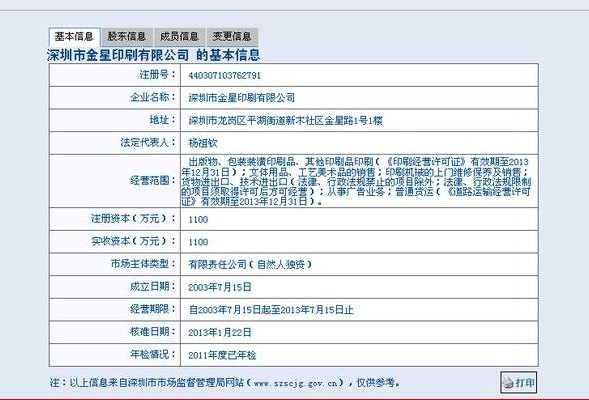Switch to the 基本信息 tab
Screen dimensions: 589x400
(74, 37)
